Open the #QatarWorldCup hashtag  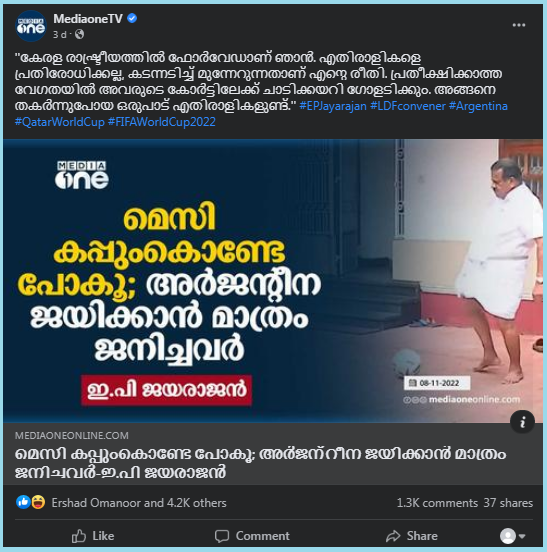[x=60, y=122]
